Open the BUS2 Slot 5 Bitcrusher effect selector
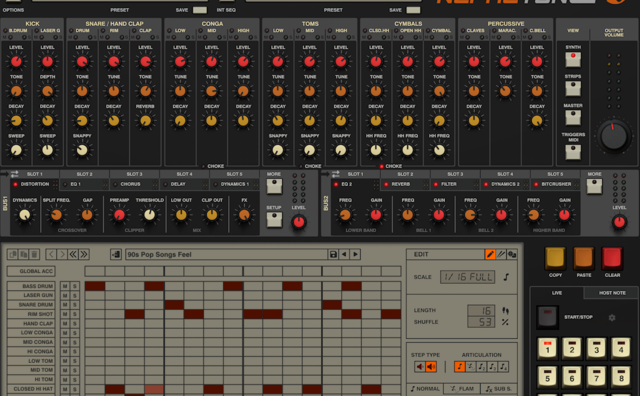640x396 pixels. 555,185
